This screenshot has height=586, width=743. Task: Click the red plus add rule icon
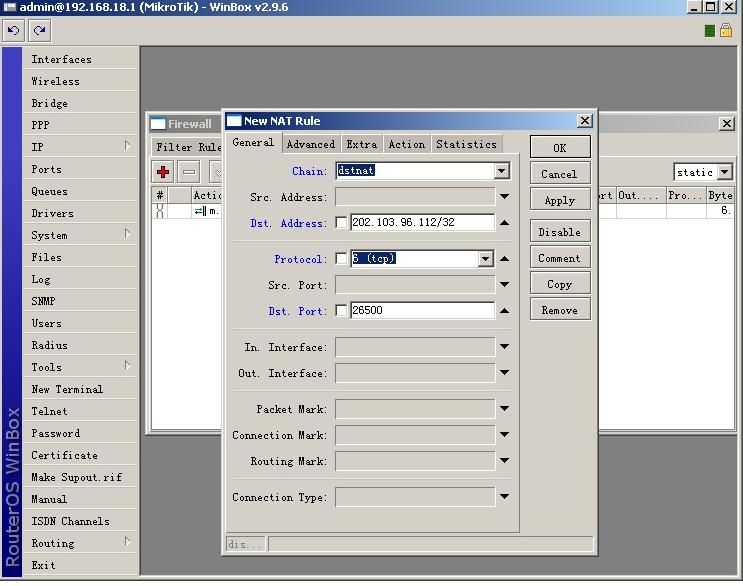tap(163, 172)
